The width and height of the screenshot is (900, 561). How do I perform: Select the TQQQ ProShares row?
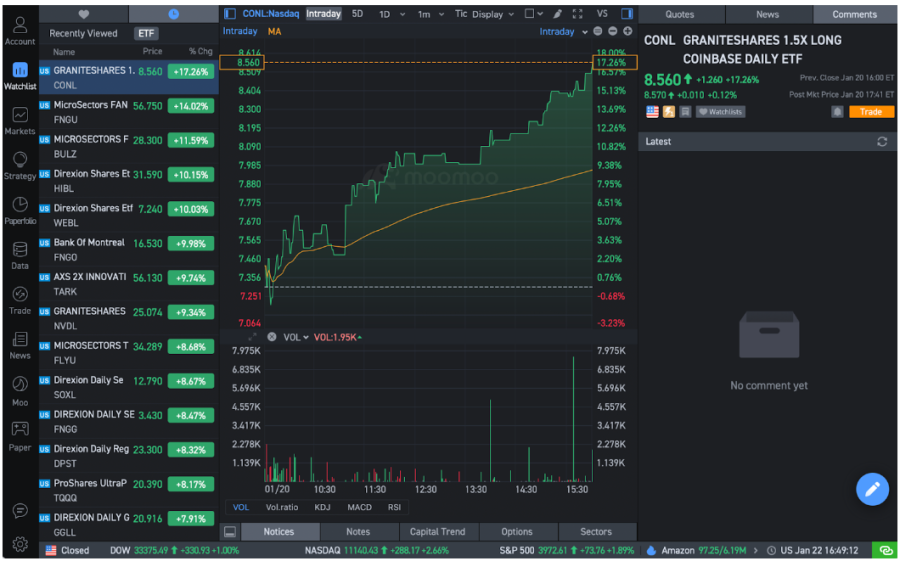(129, 490)
